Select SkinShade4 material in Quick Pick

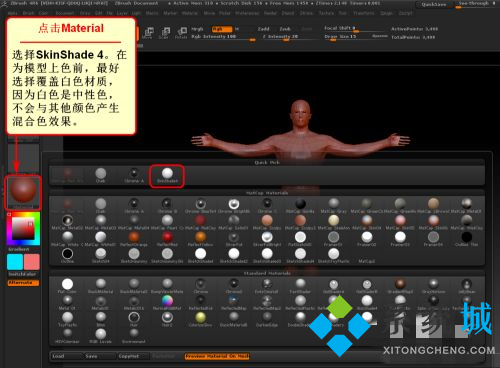click(167, 175)
